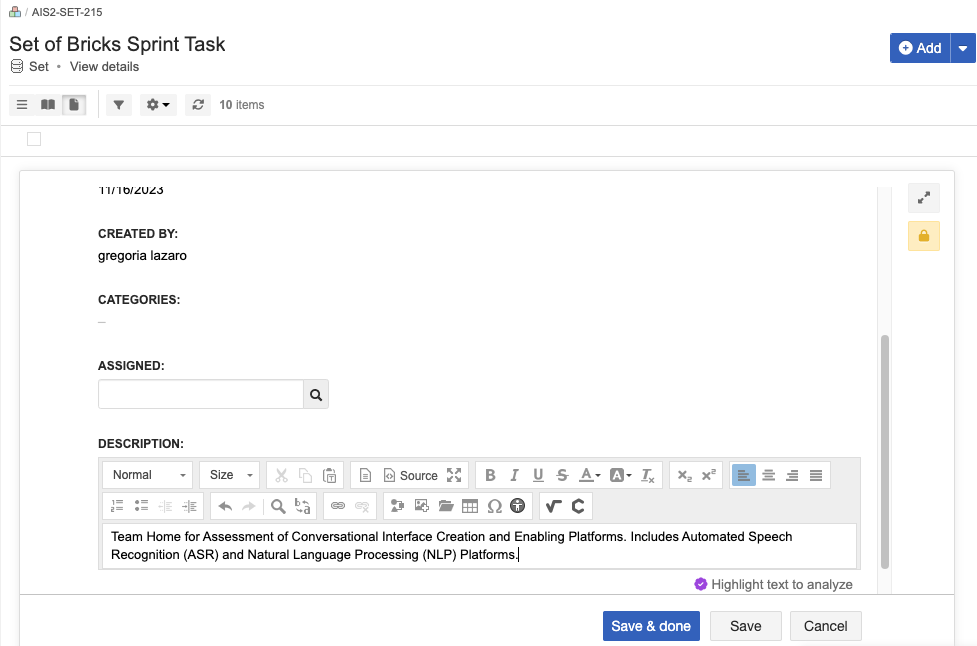This screenshot has height=646, width=977.
Task: Click the project icon in breadcrumb
Action: [15, 11]
